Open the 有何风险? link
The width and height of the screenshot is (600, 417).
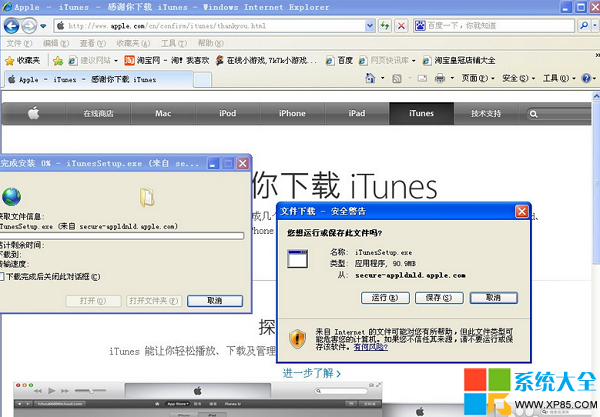[370, 347]
